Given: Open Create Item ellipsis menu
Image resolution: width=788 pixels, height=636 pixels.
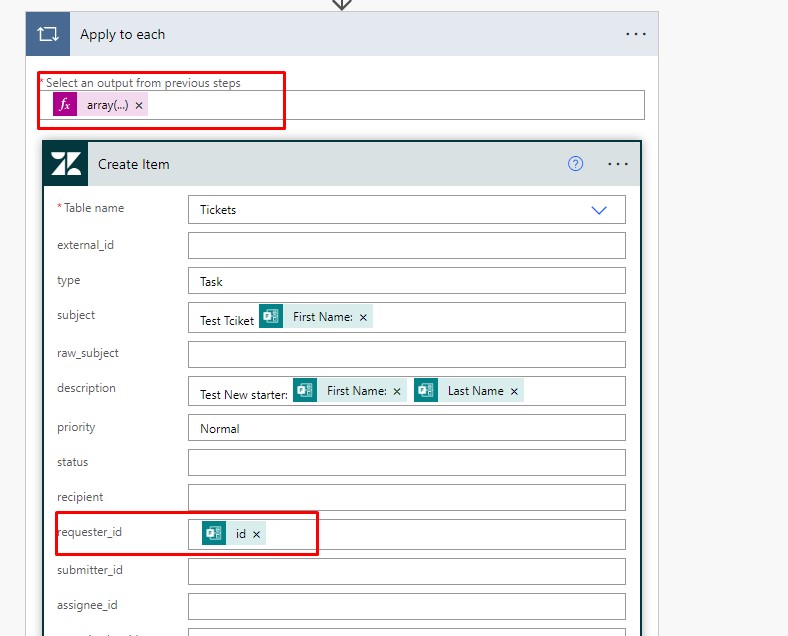Looking at the screenshot, I should [x=617, y=164].
